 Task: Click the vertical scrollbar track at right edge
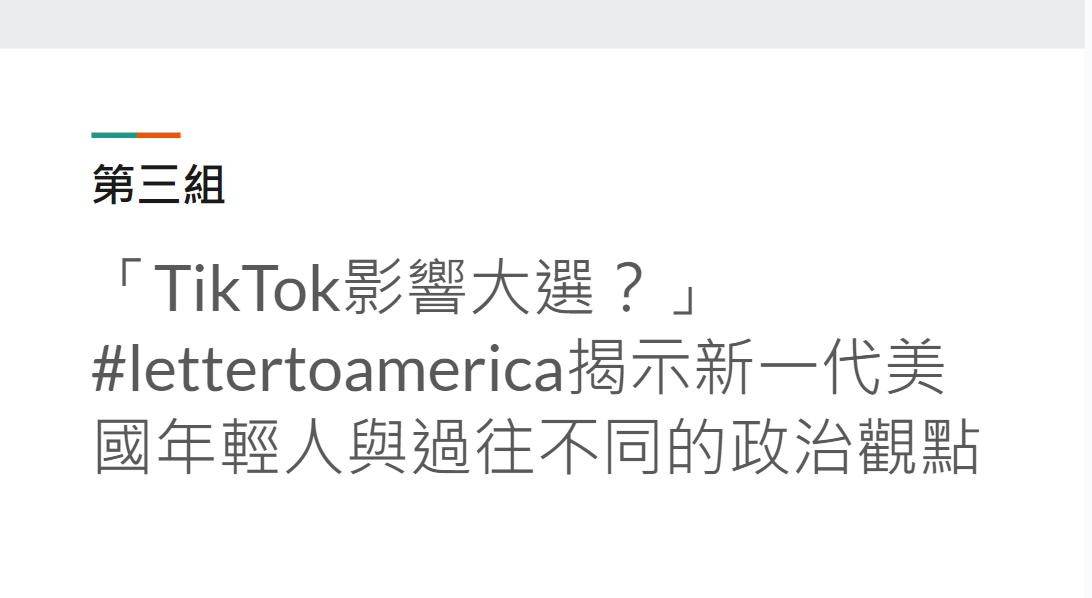[x=1088, y=299]
